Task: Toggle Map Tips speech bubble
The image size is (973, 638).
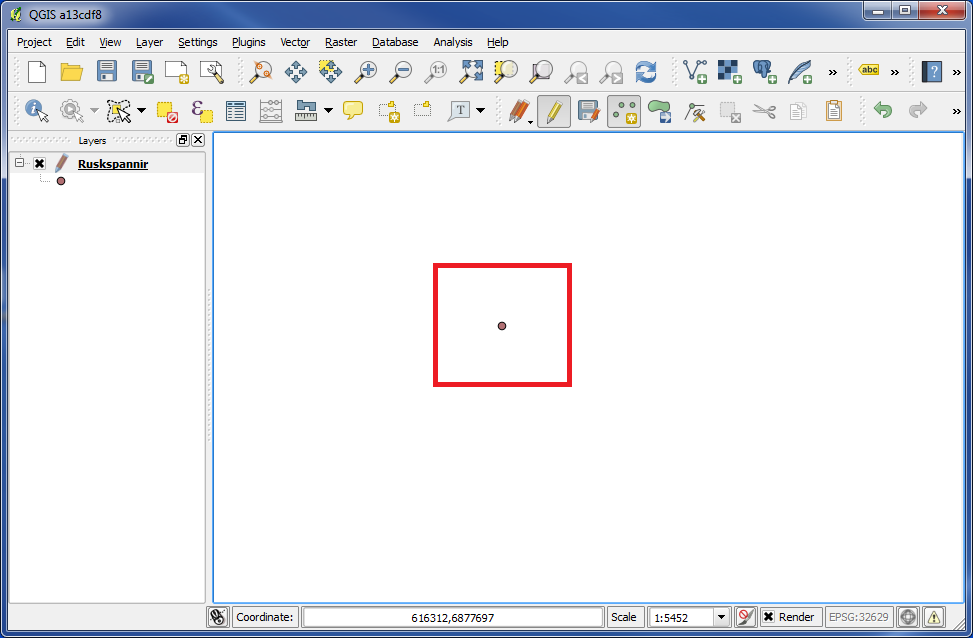Action: coord(353,110)
